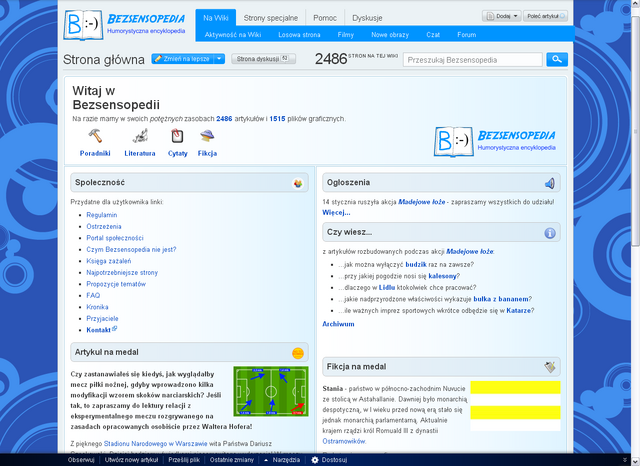Click the large Bezsensopedia logo in welcome box
640x466 pixels.
pos(495,141)
